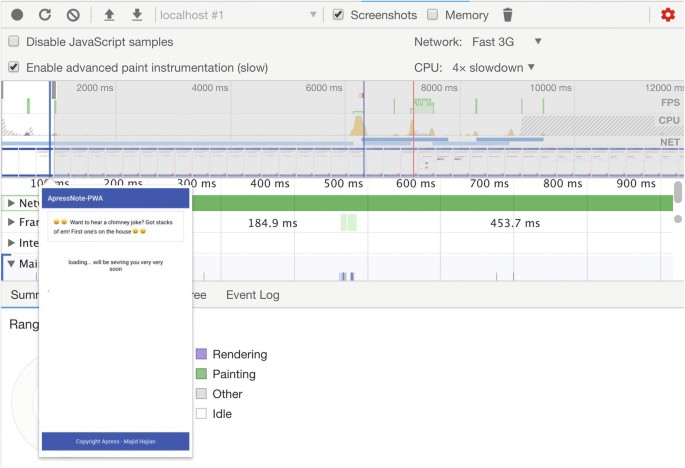This screenshot has width=685, height=468.
Task: Click the Rendering legend label
Action: click(240, 354)
